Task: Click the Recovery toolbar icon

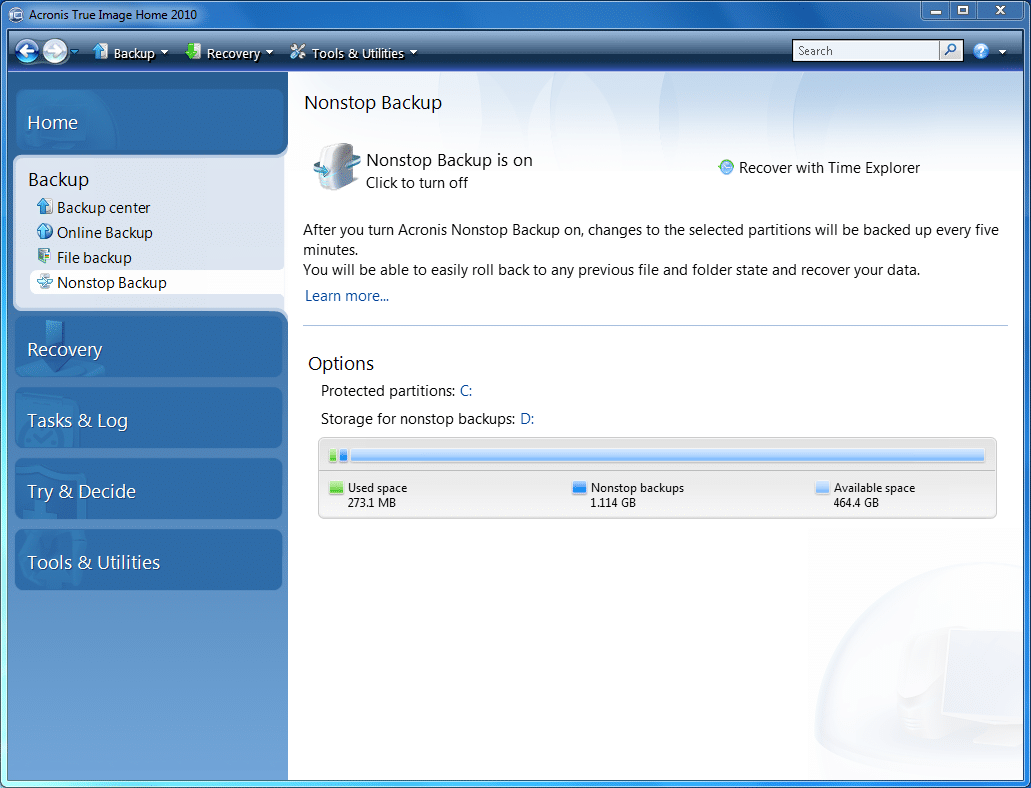Action: tap(193, 51)
